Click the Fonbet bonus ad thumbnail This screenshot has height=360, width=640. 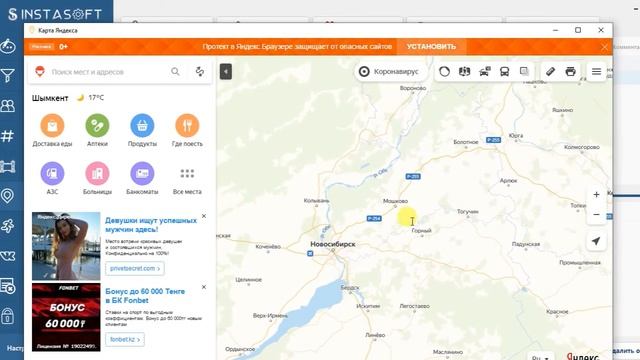click(66, 317)
